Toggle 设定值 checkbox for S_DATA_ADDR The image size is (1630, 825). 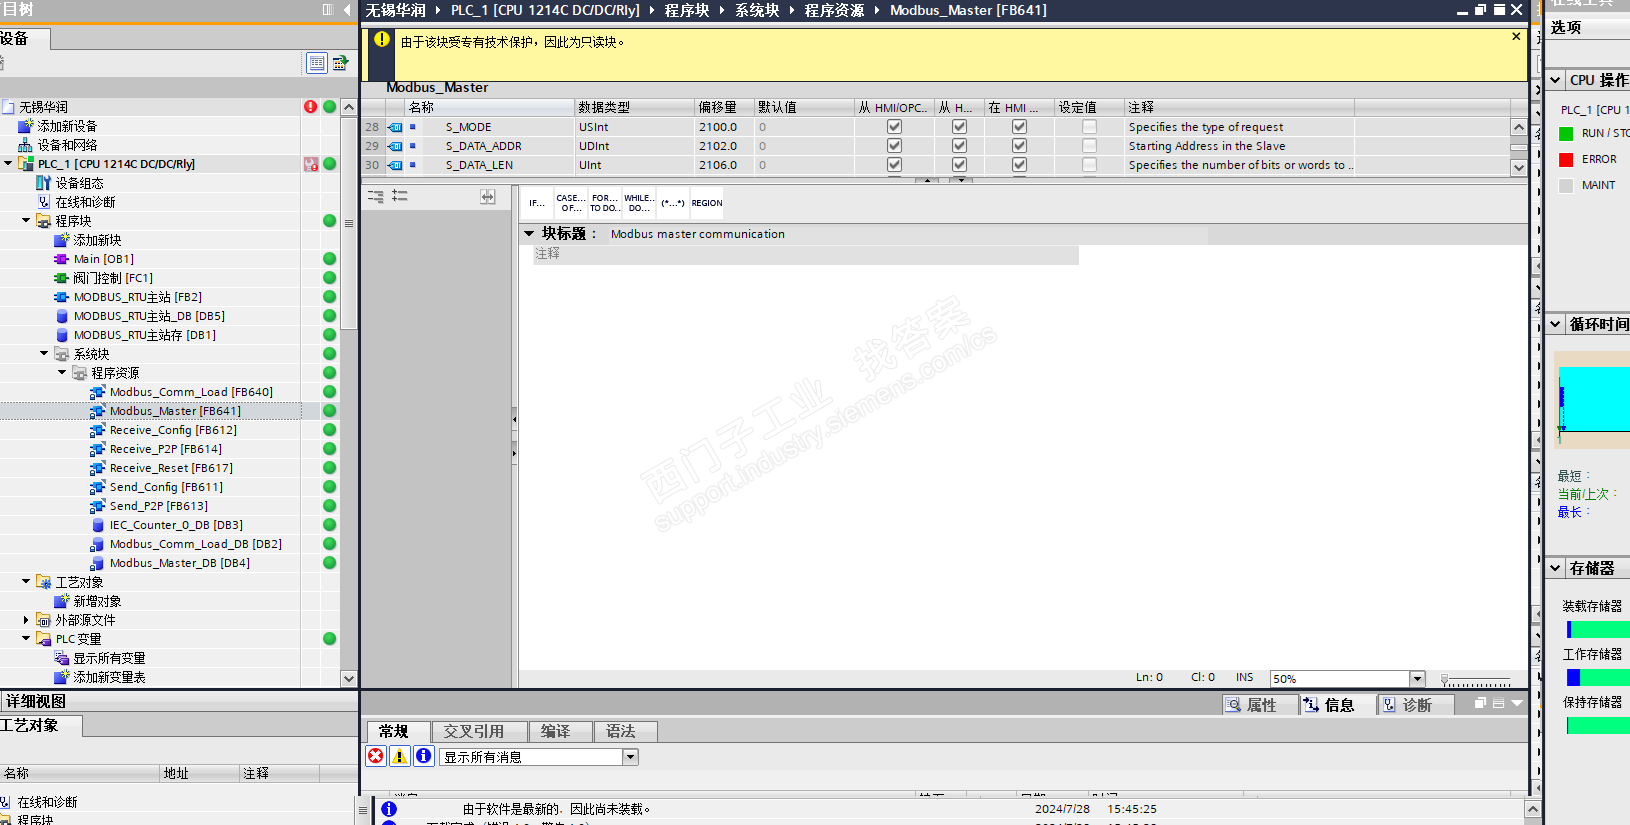tap(1089, 146)
